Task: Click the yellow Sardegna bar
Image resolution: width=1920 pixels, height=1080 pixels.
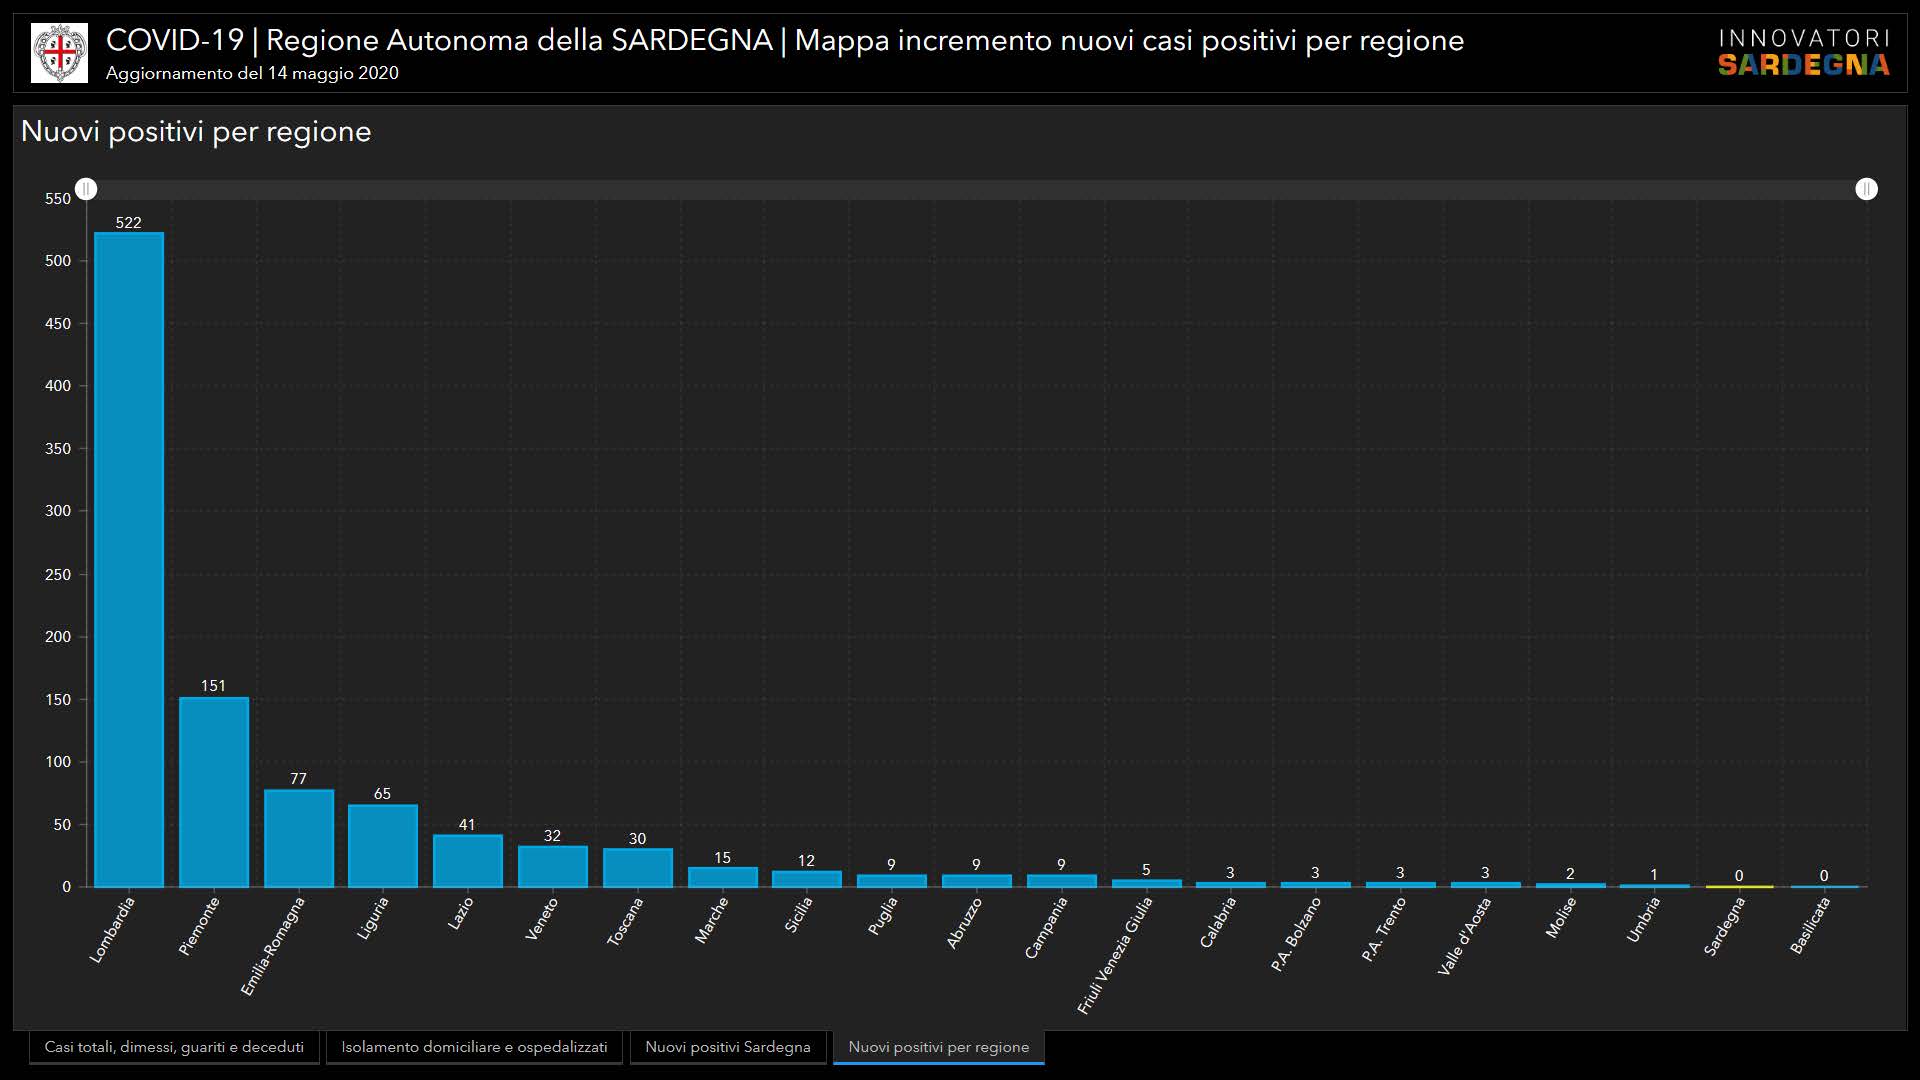Action: (1739, 886)
